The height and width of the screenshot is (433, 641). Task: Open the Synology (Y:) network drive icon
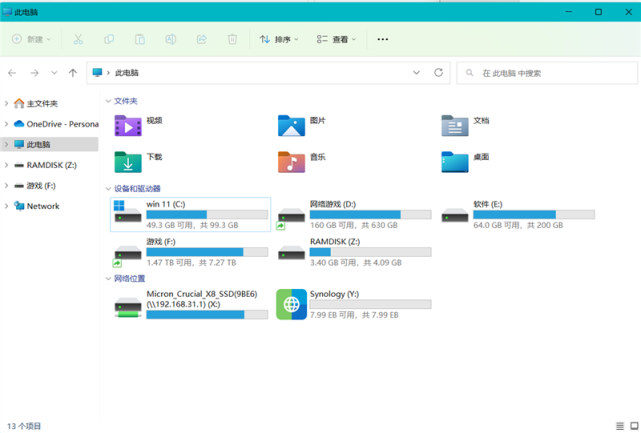pyautogui.click(x=291, y=305)
